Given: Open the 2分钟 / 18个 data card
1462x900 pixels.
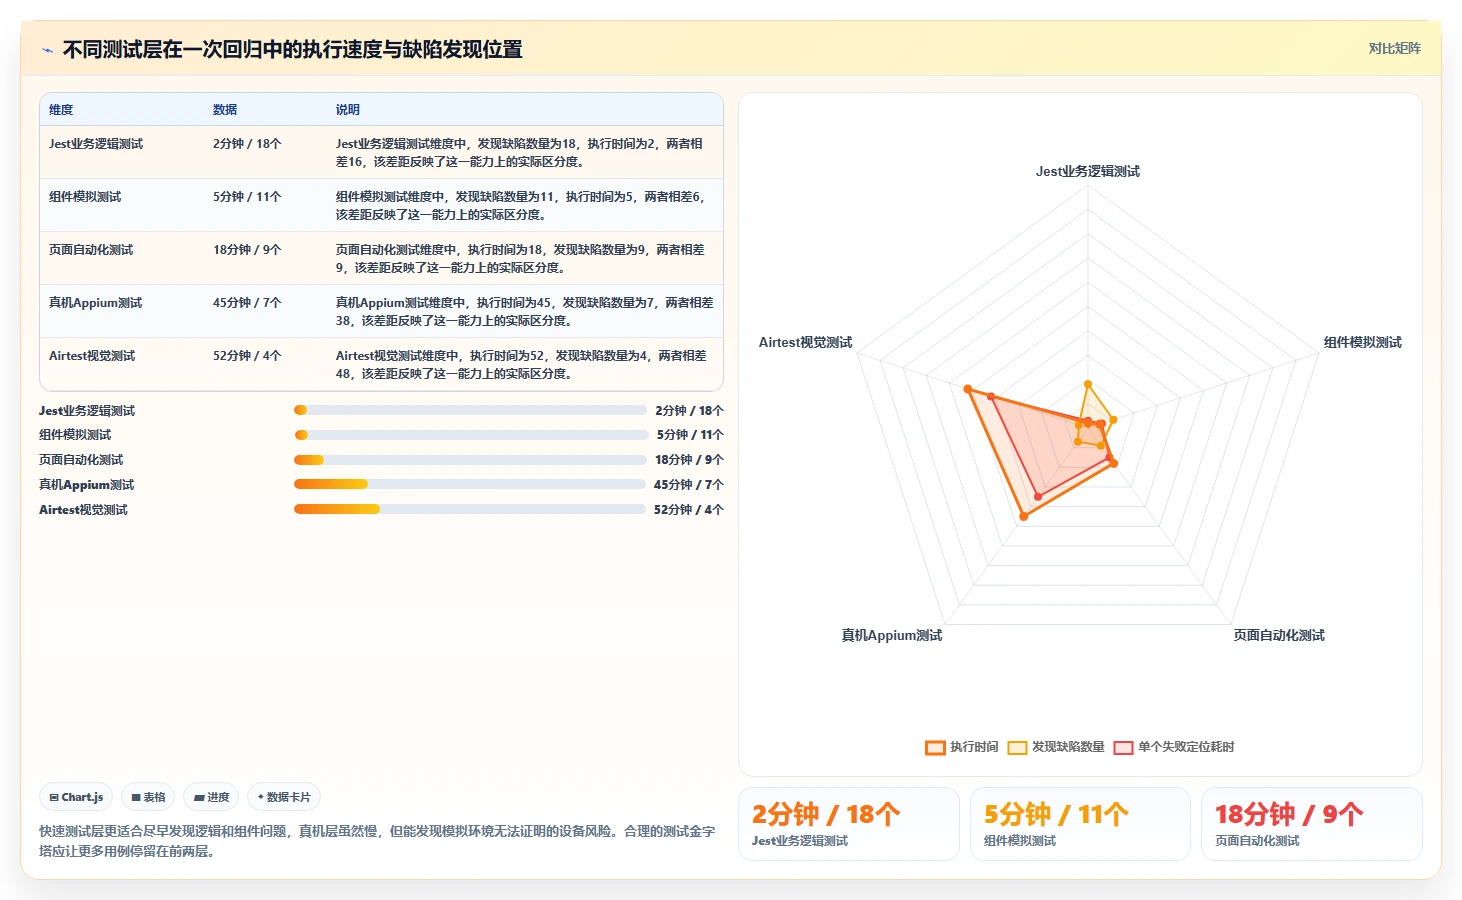Looking at the screenshot, I should pyautogui.click(x=849, y=824).
